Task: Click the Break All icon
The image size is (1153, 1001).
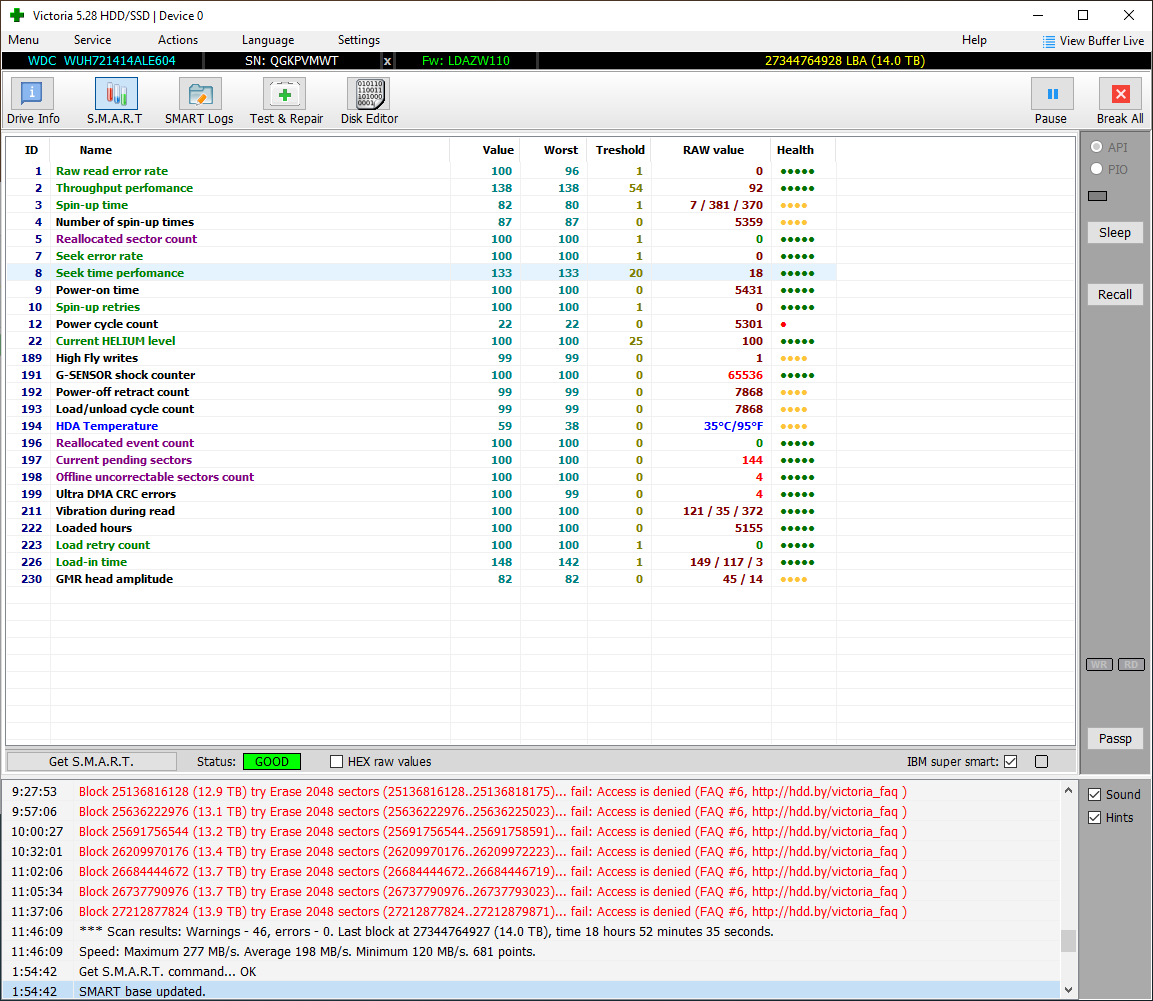Action: (1120, 93)
